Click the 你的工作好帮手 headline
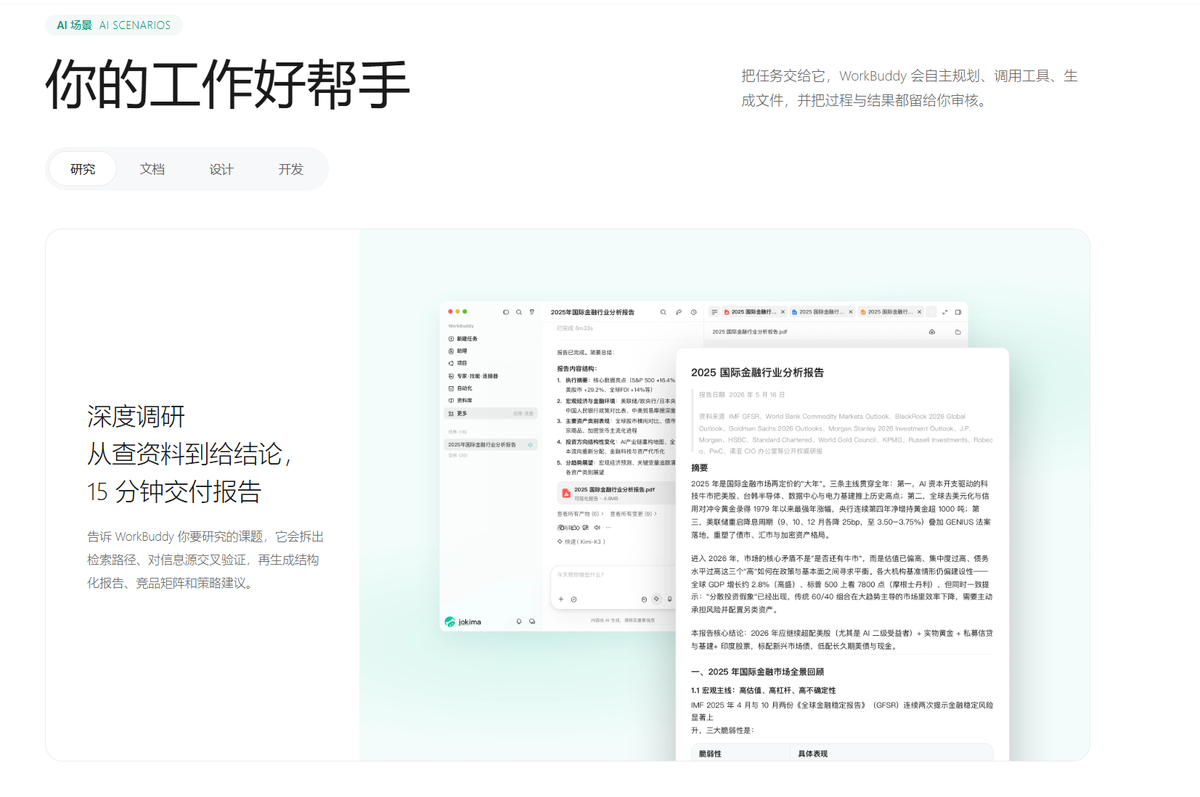Image resolution: width=1200 pixels, height=797 pixels. (x=228, y=85)
